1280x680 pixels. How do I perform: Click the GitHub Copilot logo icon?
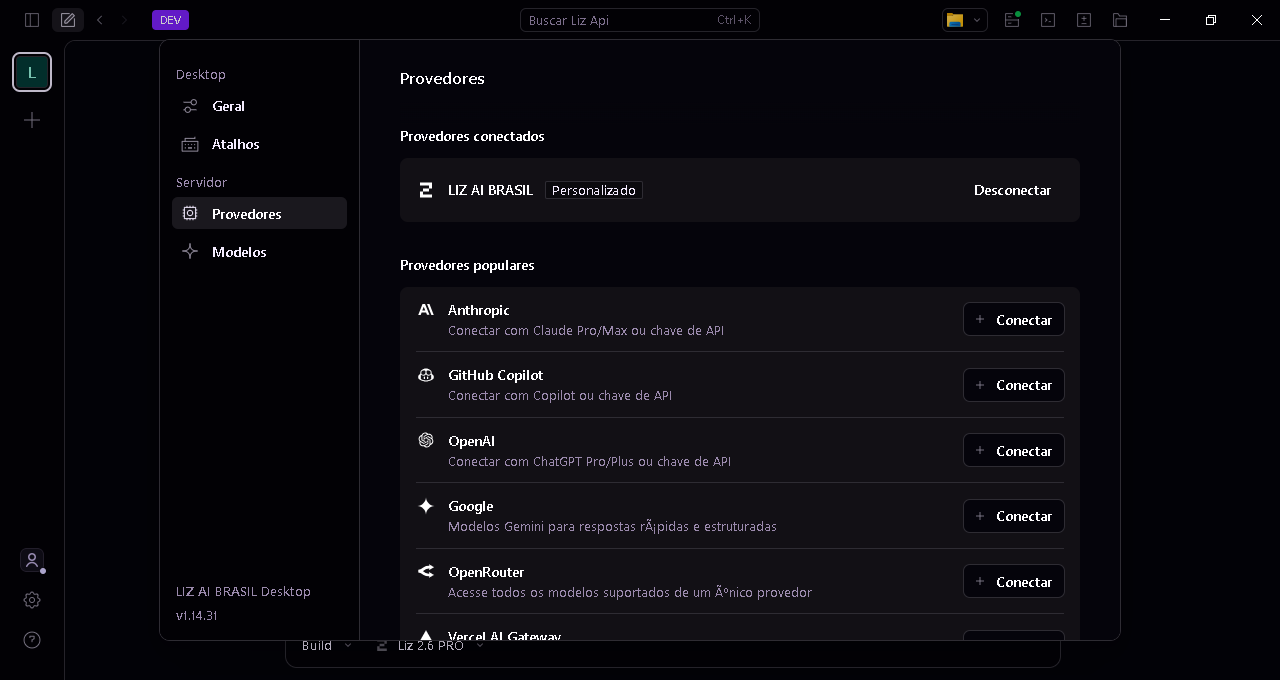(426, 375)
